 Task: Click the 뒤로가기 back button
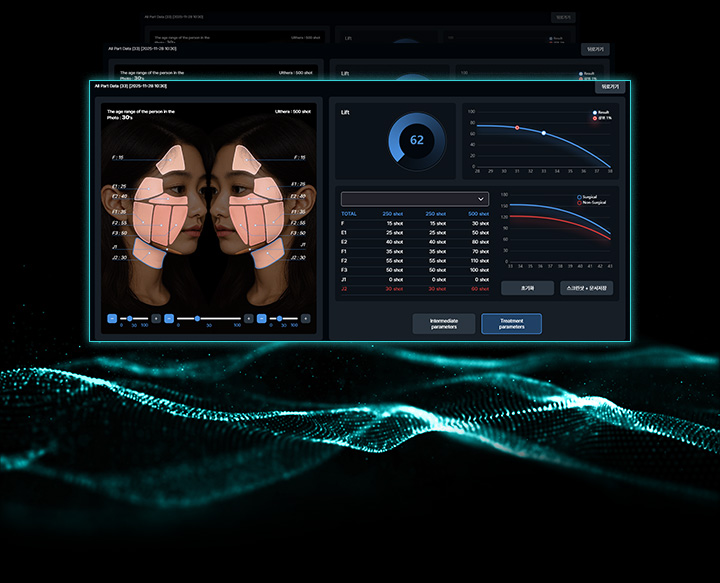click(607, 87)
